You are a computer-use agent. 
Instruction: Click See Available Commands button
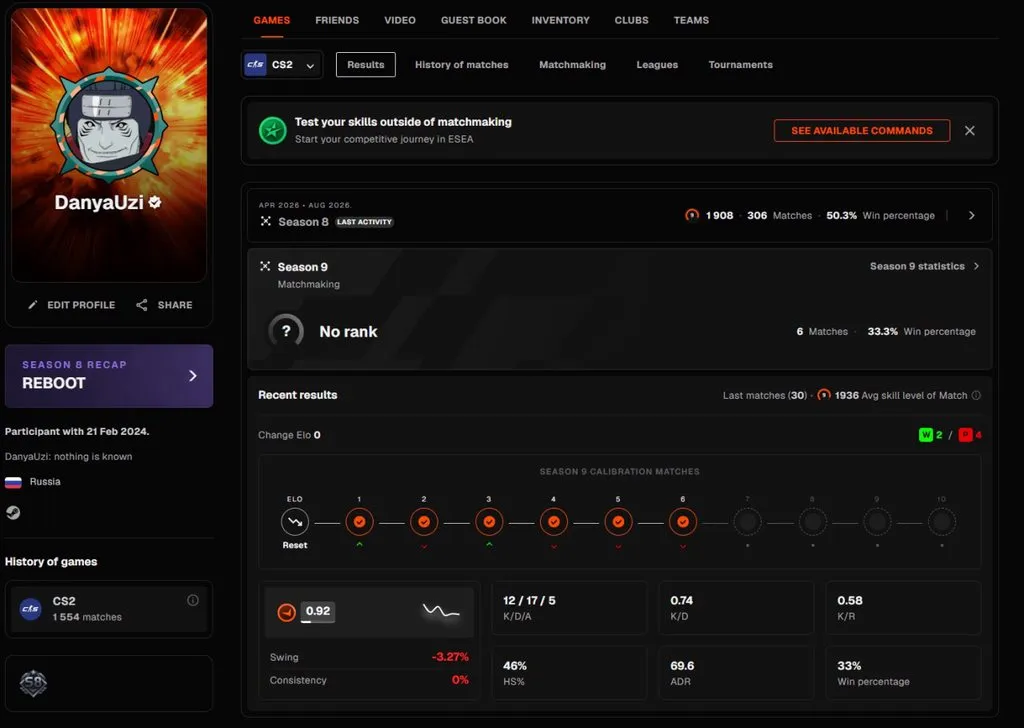[x=862, y=131]
